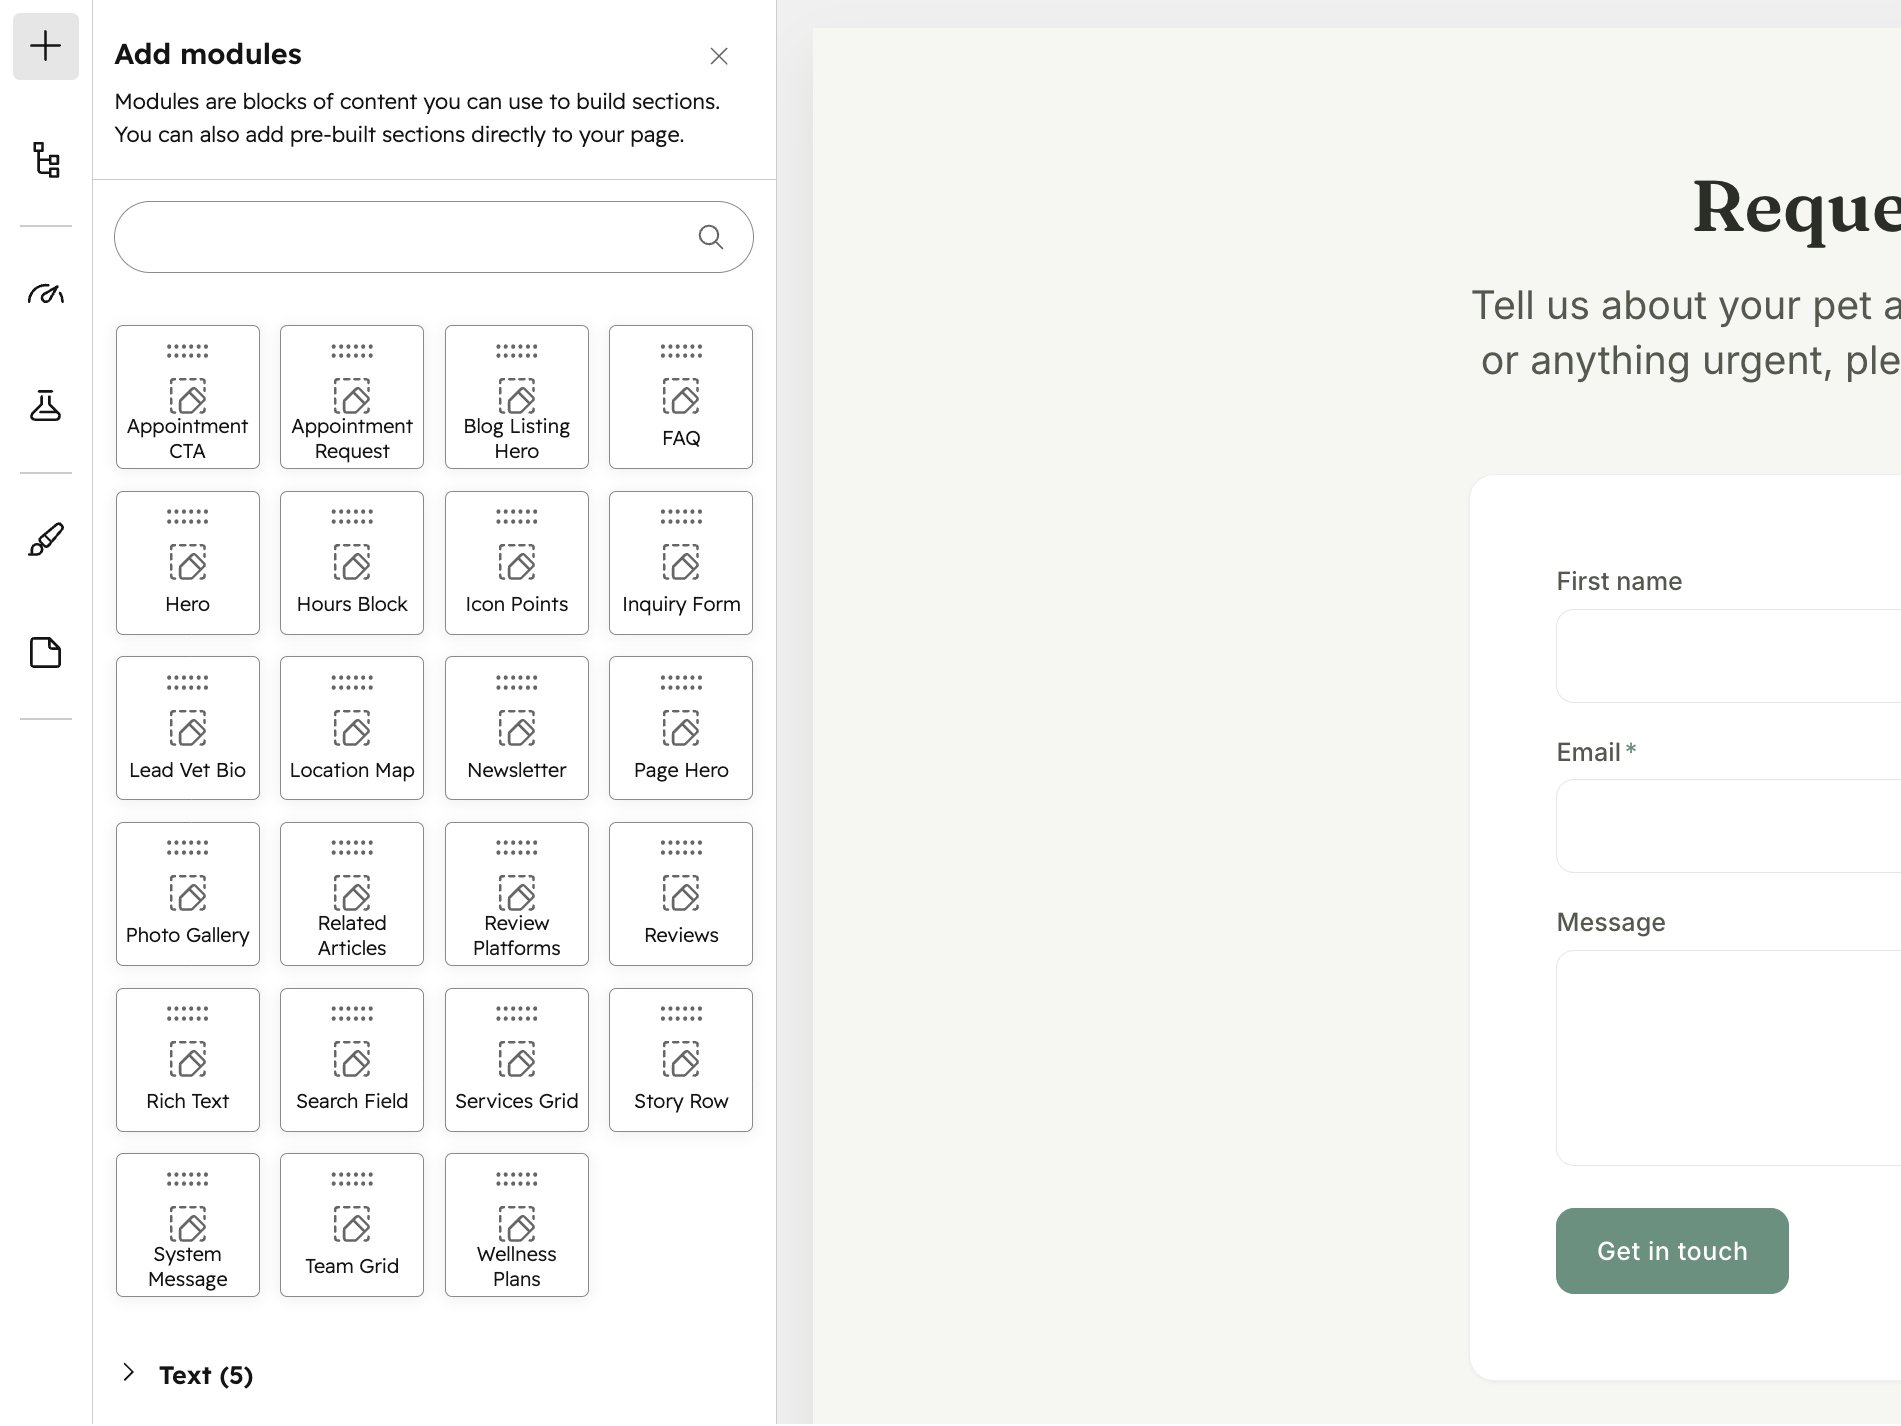
Task: Open the gauge optimization icon
Action: 46,293
